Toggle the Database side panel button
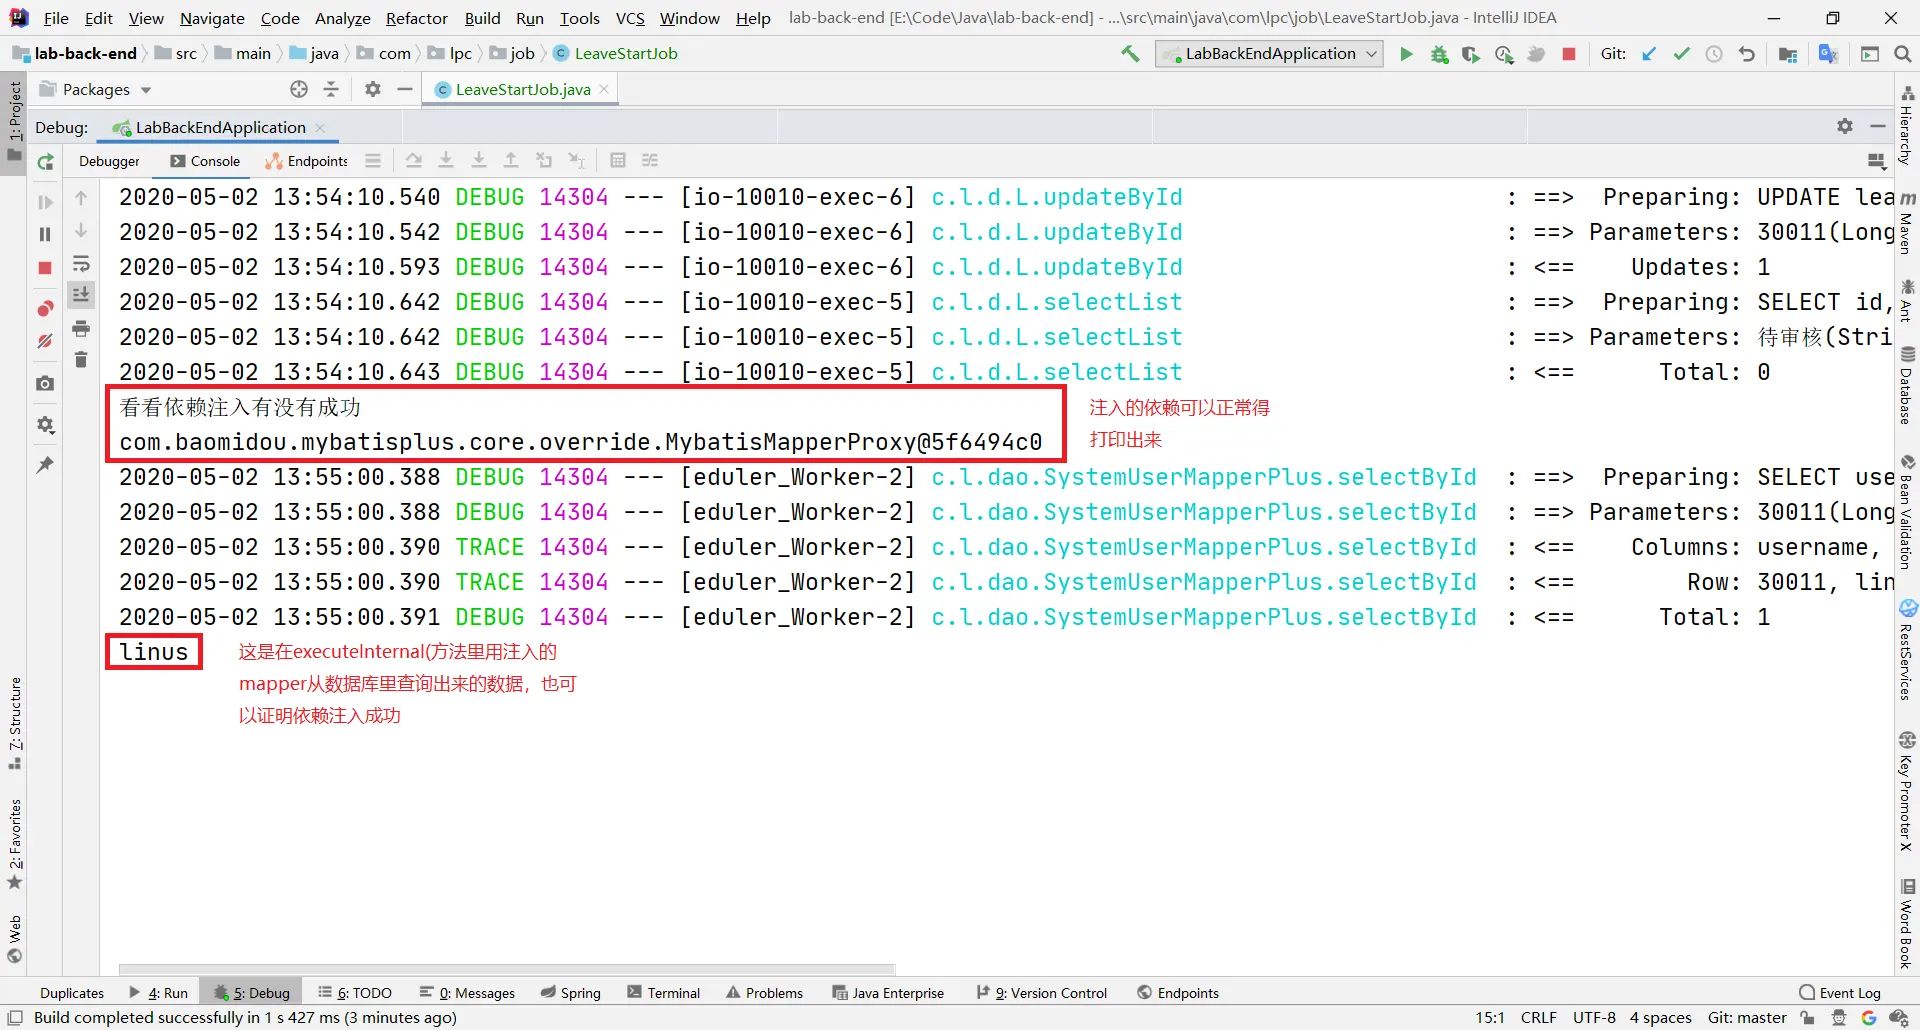 click(x=1908, y=385)
